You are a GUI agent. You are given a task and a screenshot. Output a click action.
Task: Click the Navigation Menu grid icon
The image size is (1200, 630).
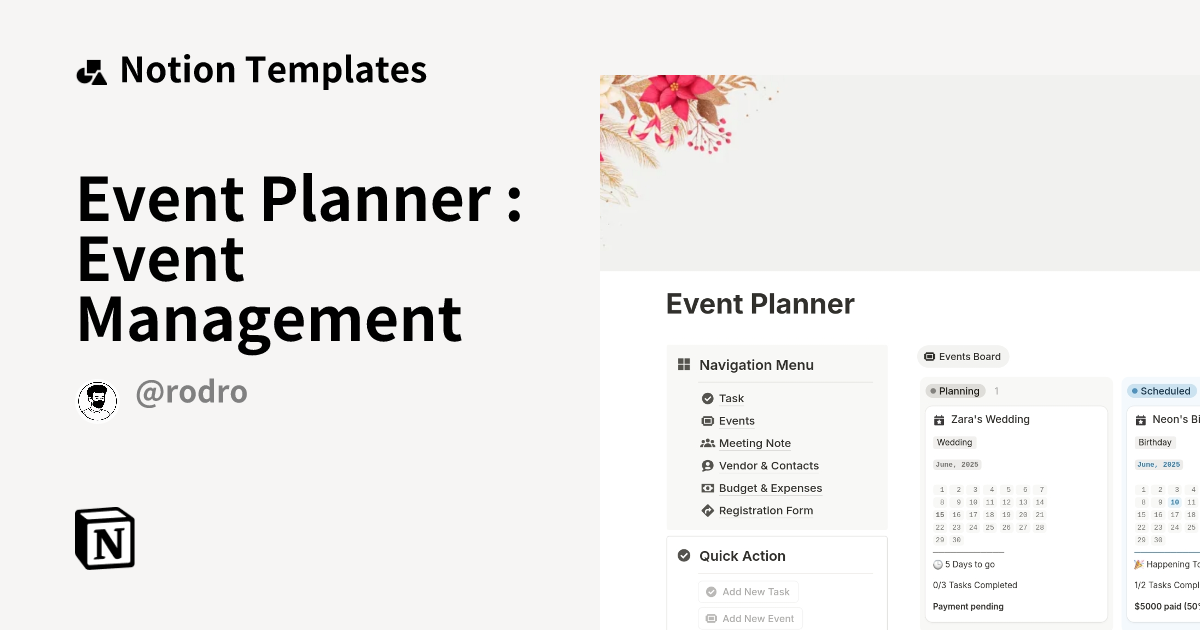click(x=684, y=364)
